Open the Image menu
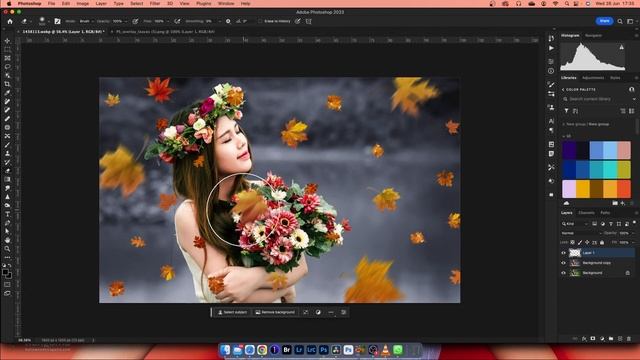The height and width of the screenshot is (360, 640). tap(82, 3)
